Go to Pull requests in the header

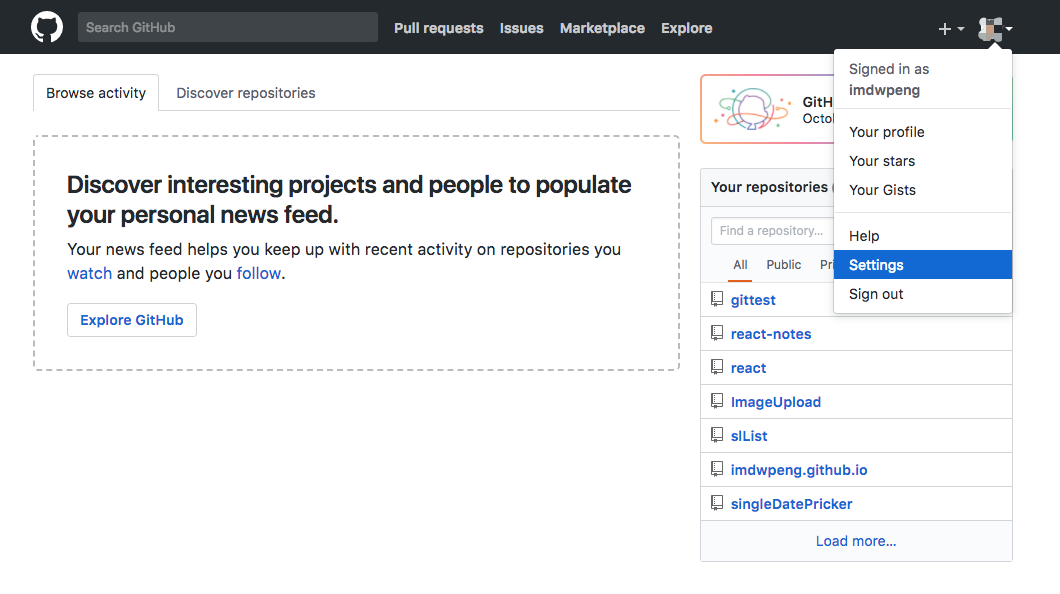[438, 28]
